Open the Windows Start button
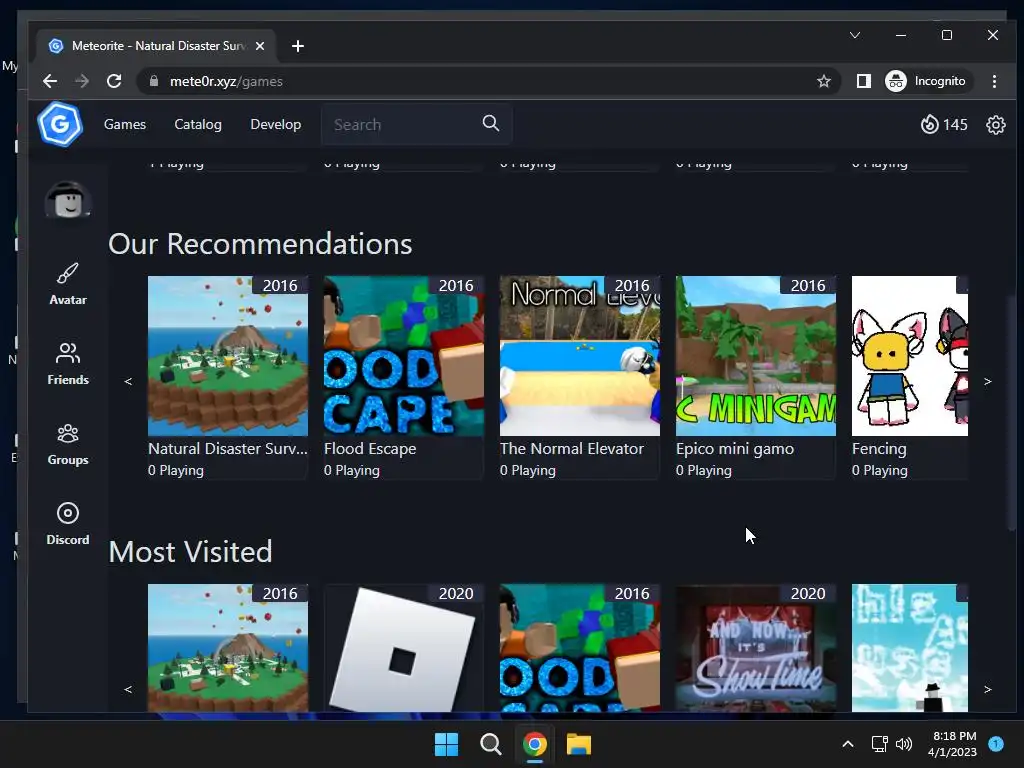Viewport: 1024px width, 768px height. 447,744
